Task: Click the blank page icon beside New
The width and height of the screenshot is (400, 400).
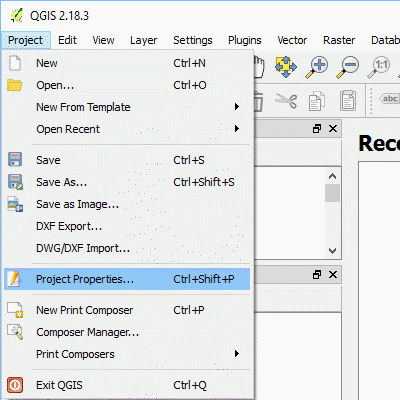Action: tap(15, 63)
